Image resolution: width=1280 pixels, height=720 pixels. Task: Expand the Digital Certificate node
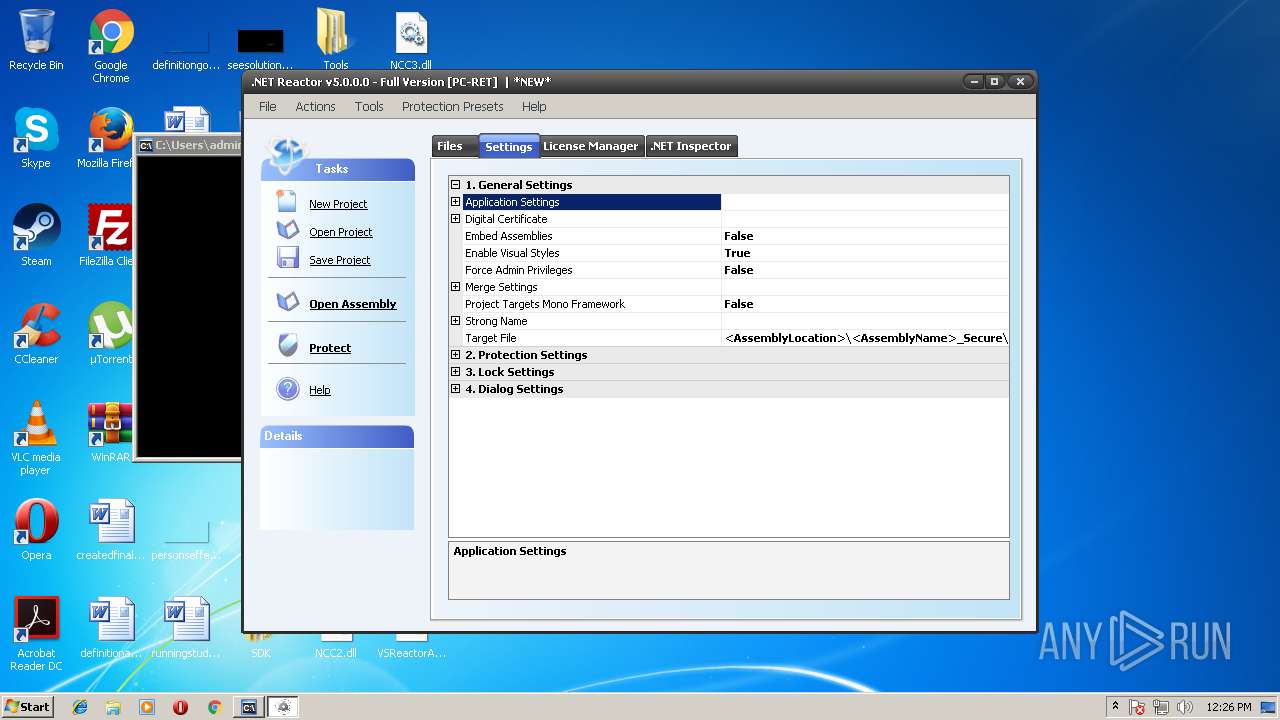click(x=456, y=218)
